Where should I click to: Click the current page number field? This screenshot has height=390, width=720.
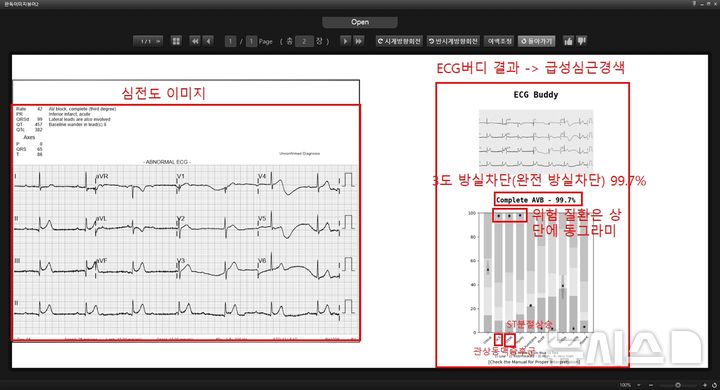point(231,41)
